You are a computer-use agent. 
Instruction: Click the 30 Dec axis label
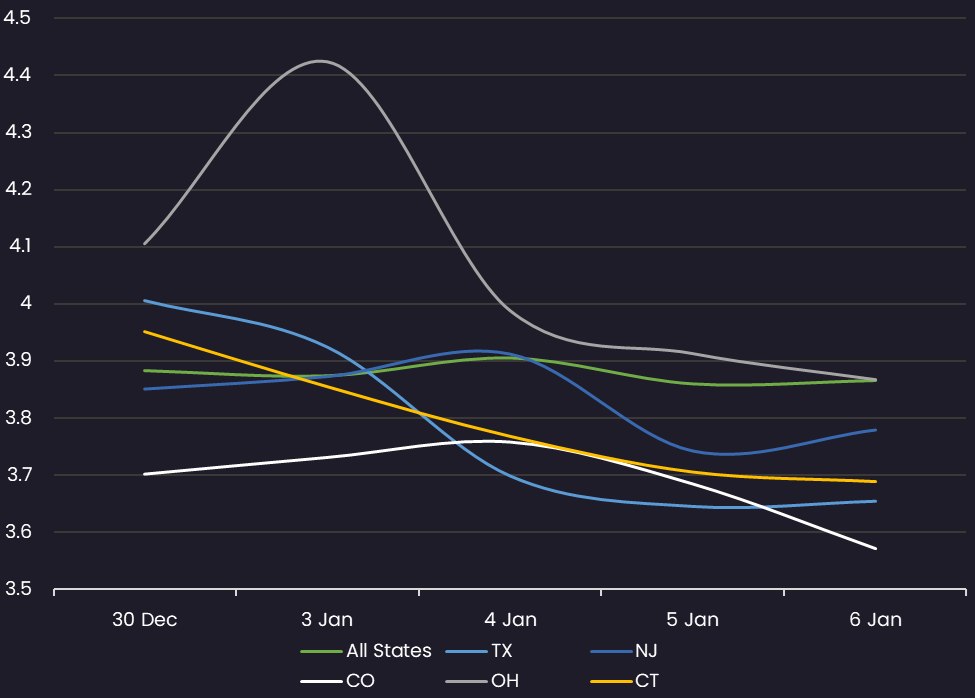[x=144, y=620]
